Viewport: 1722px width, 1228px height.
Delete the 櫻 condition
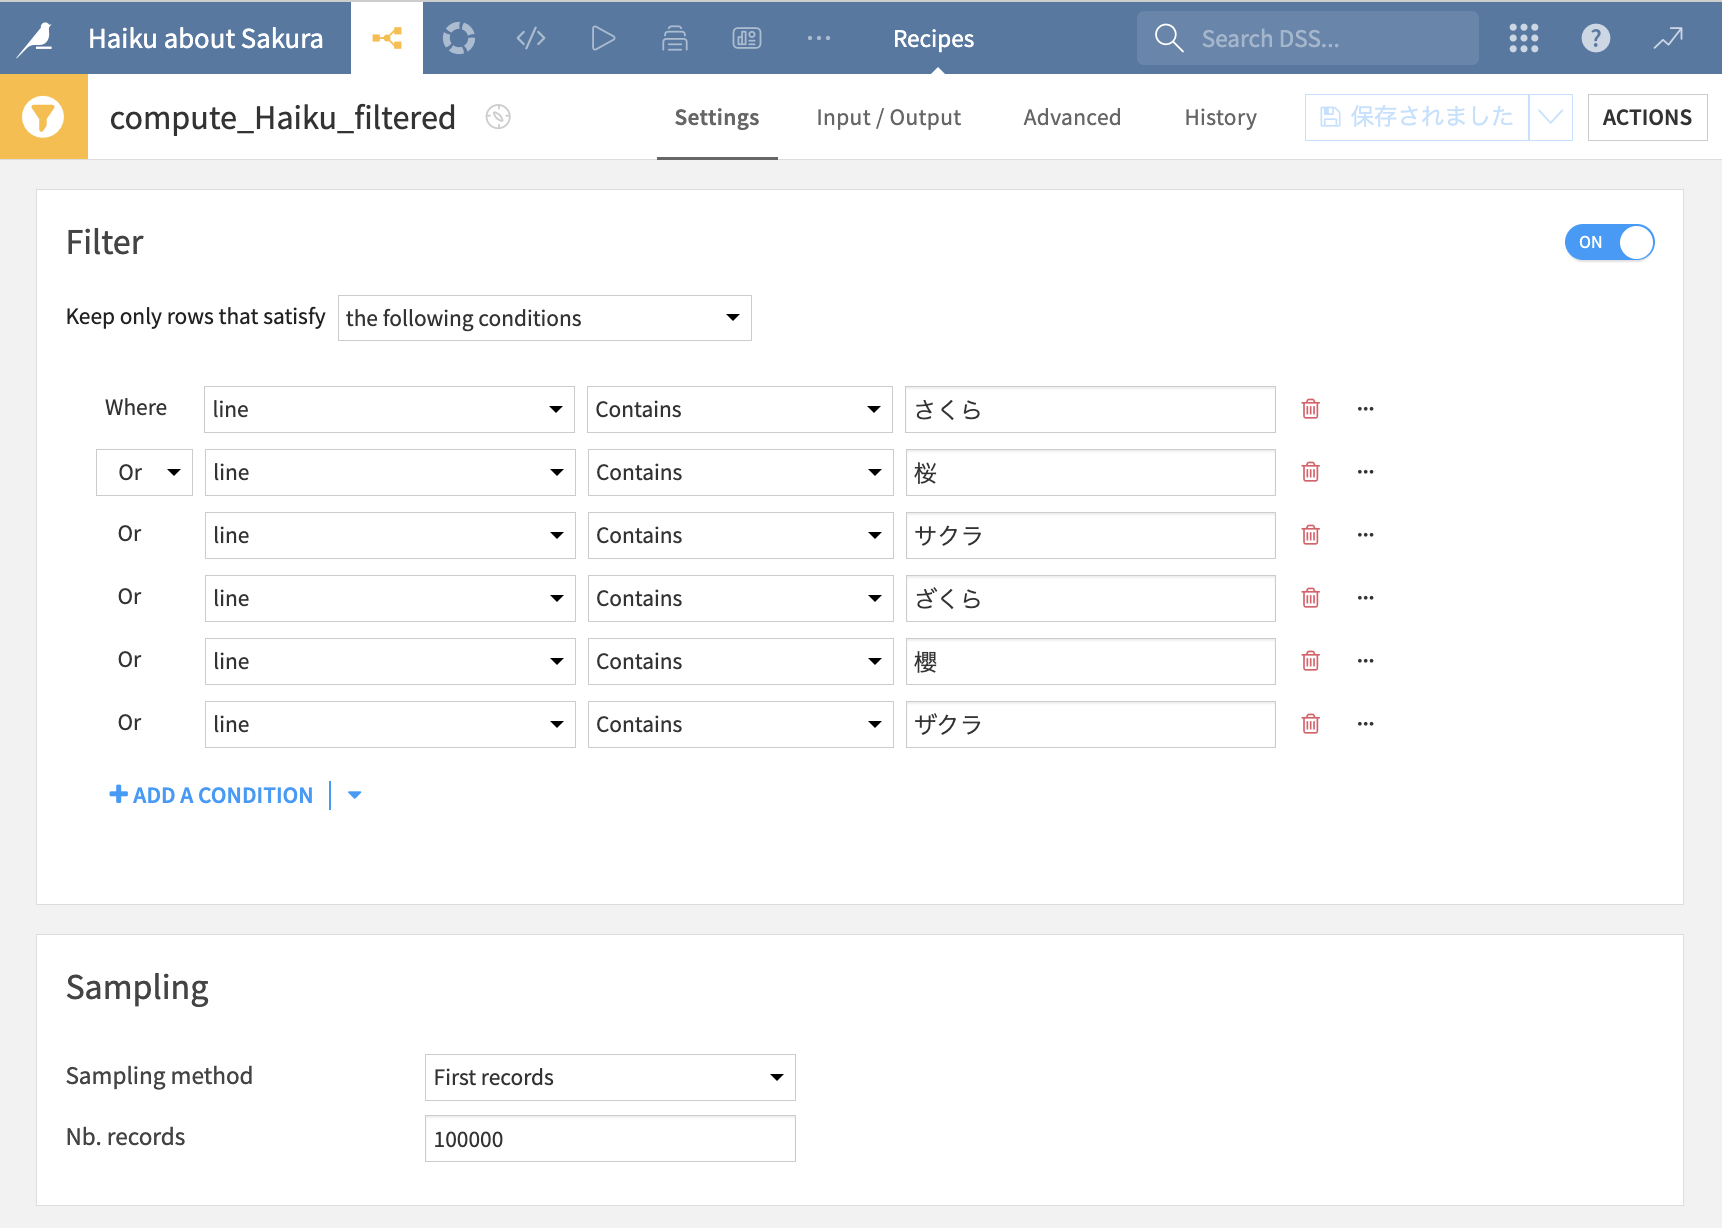coord(1311,661)
